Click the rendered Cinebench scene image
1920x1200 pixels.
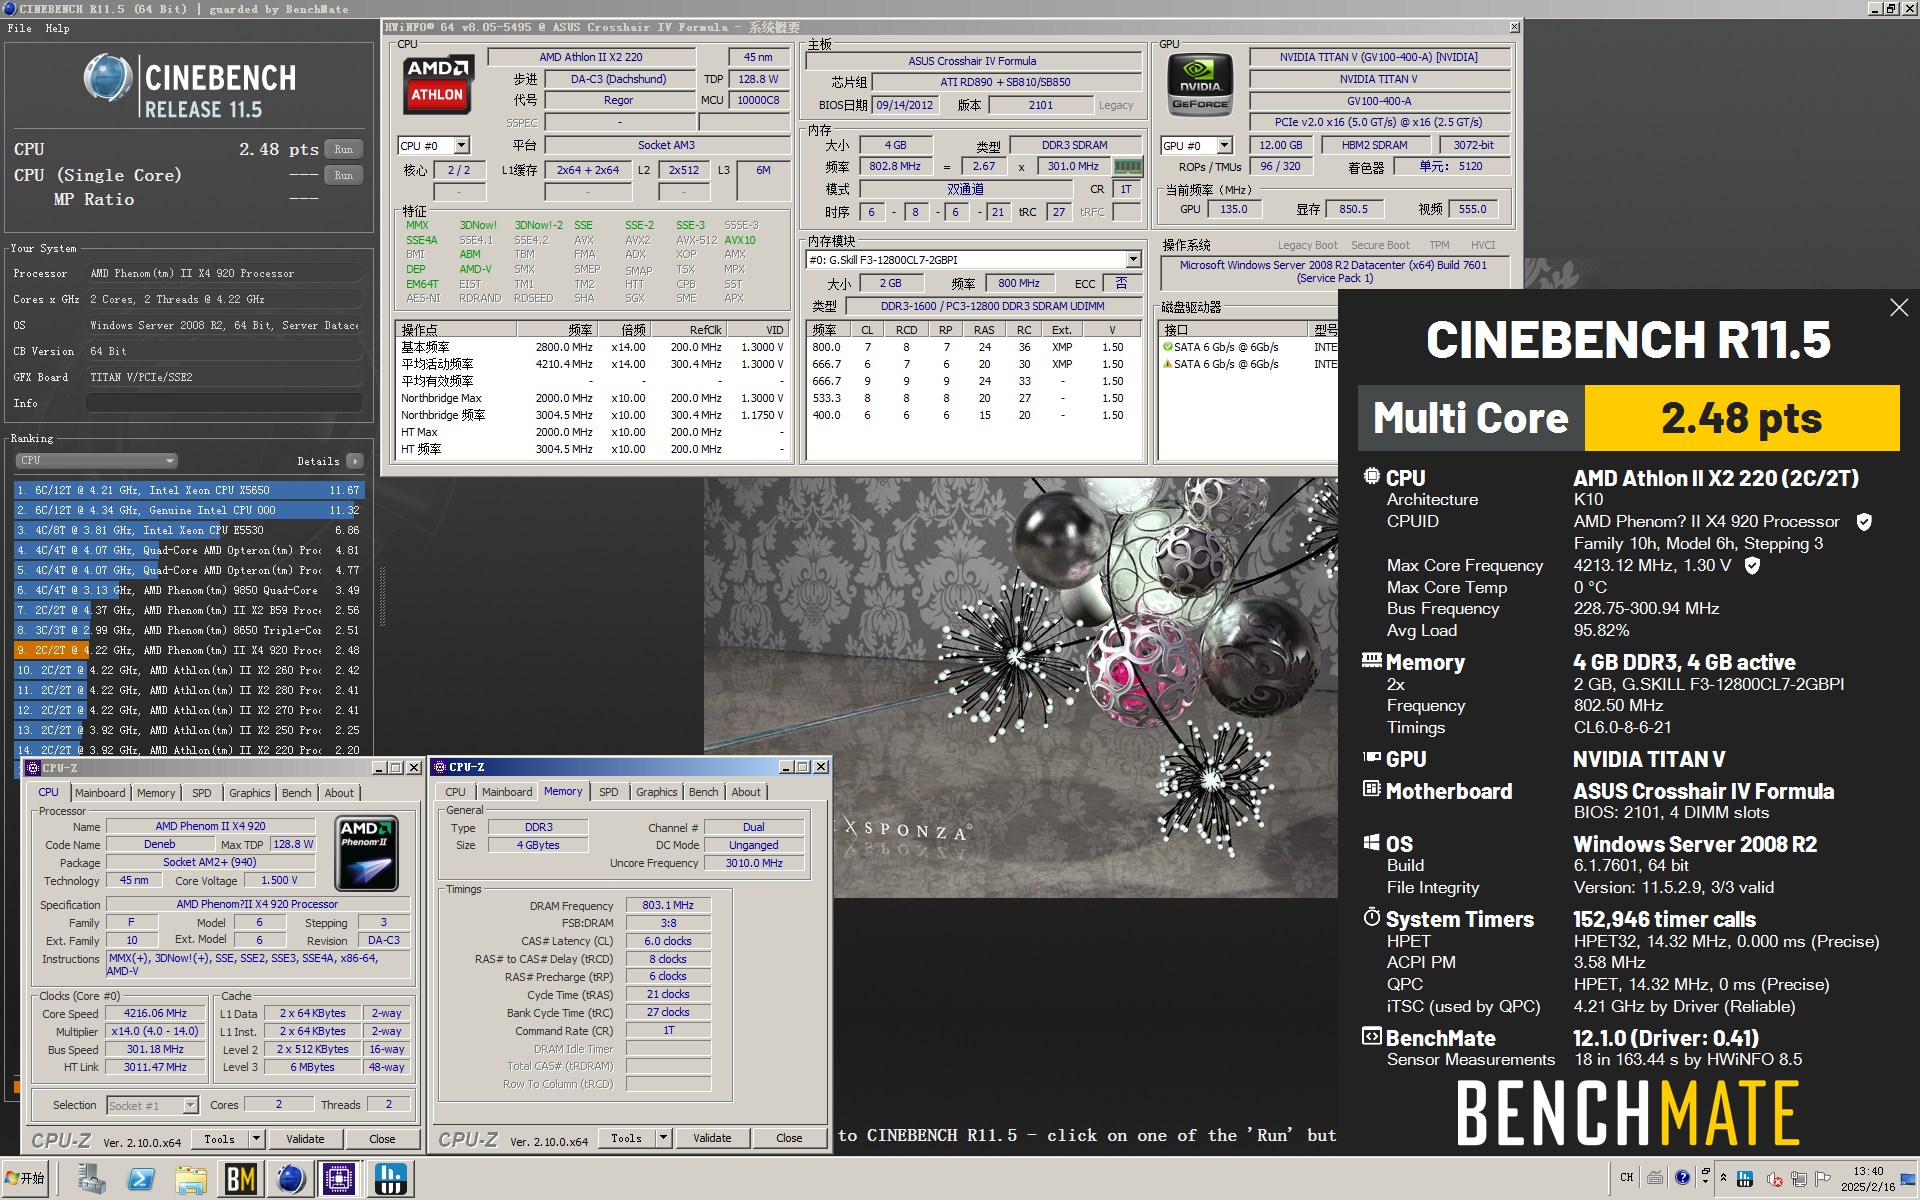click(x=1020, y=687)
